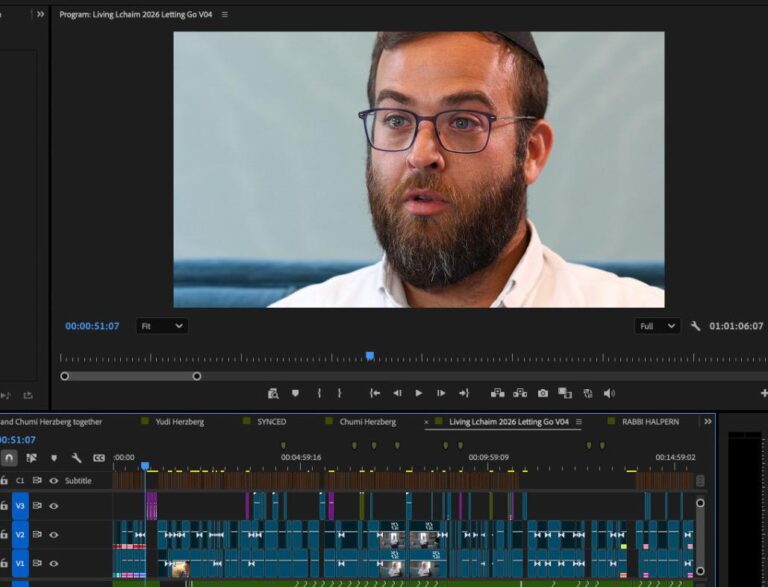This screenshot has height=587, width=768.
Task: Open Program monitor wrench settings
Action: click(x=695, y=326)
